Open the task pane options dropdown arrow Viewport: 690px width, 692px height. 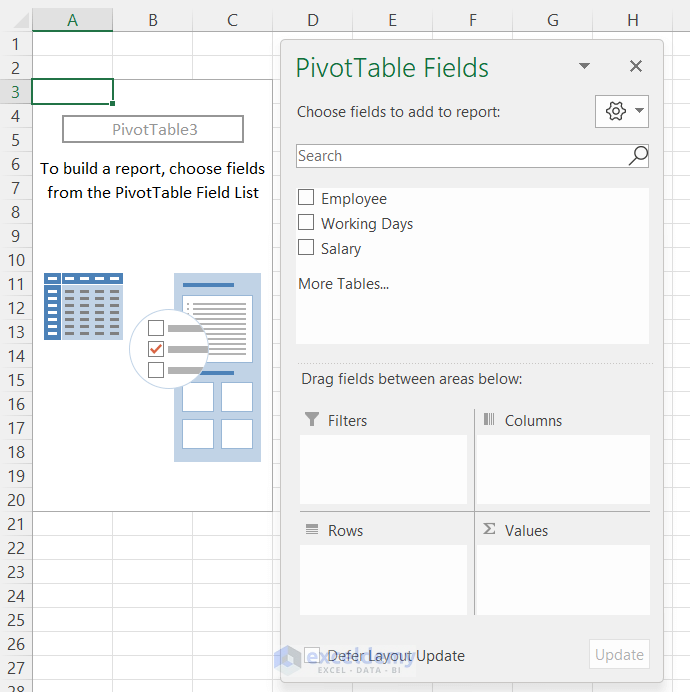point(585,67)
